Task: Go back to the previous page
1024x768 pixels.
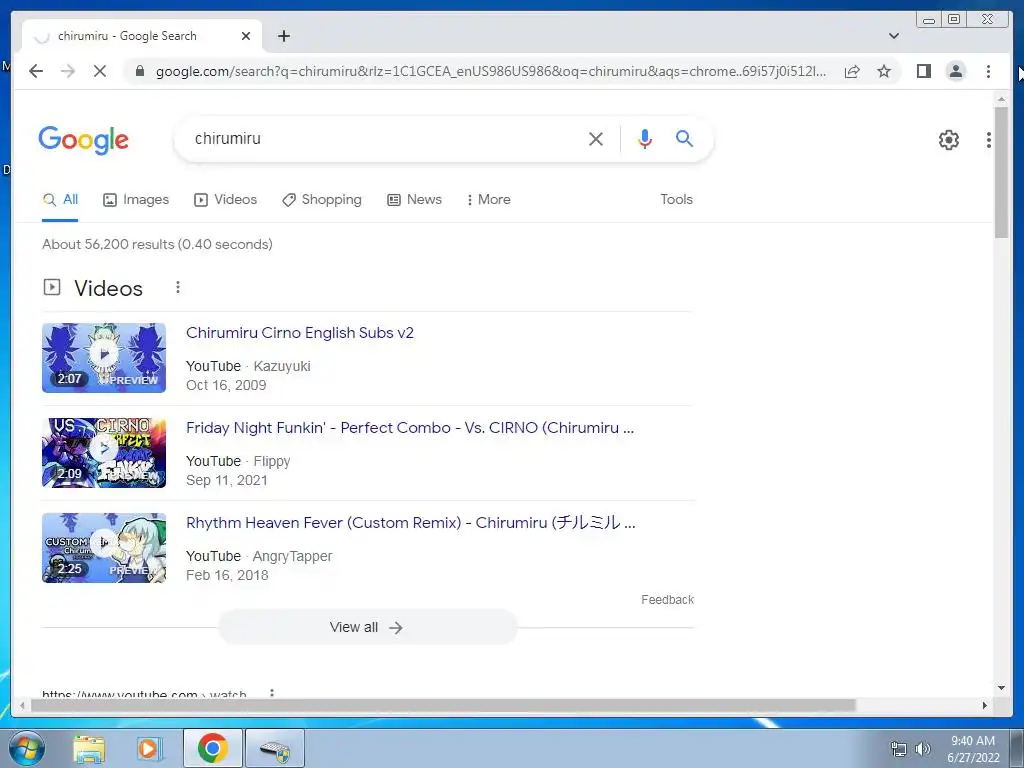Action: click(x=36, y=71)
